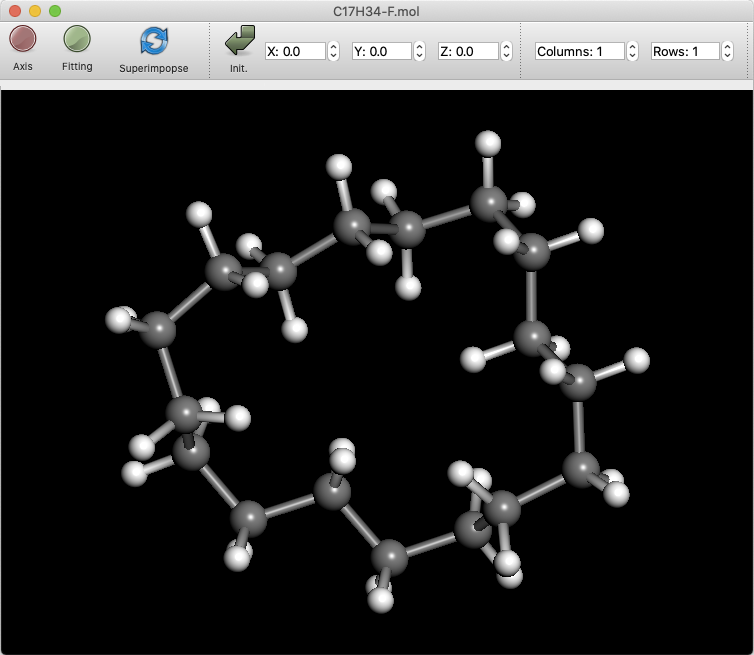Click the Columns stepper arrows
Viewport: 754px width, 655px height.
[x=632, y=51]
